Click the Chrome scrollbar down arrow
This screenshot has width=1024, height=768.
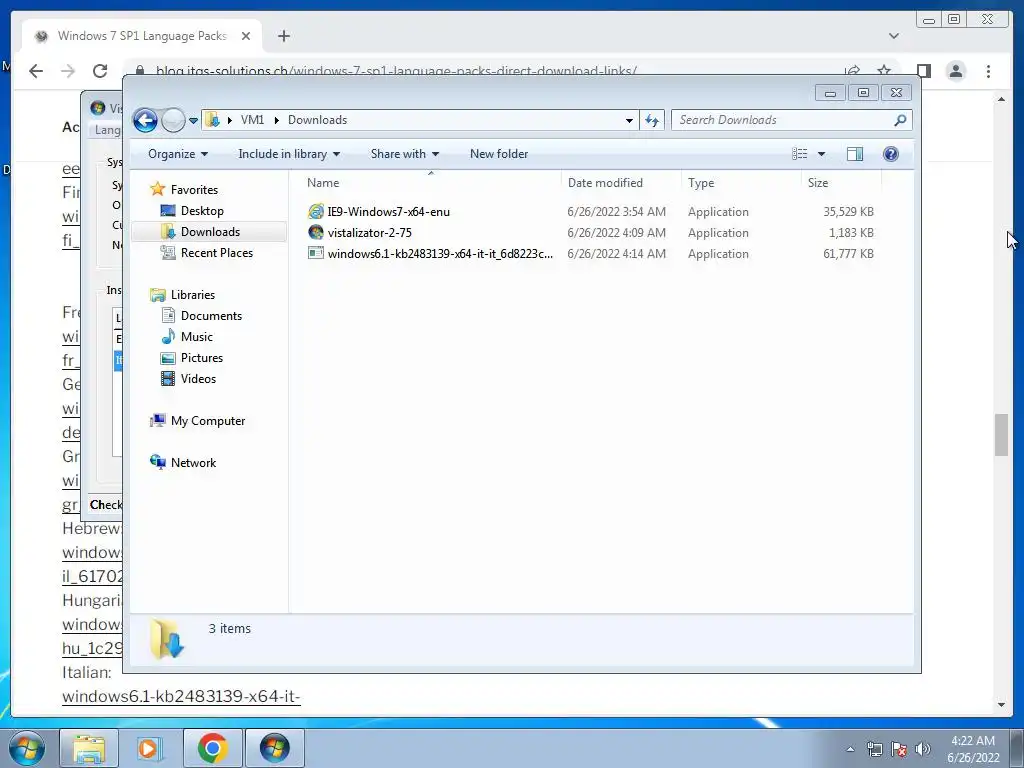pos(1001,705)
